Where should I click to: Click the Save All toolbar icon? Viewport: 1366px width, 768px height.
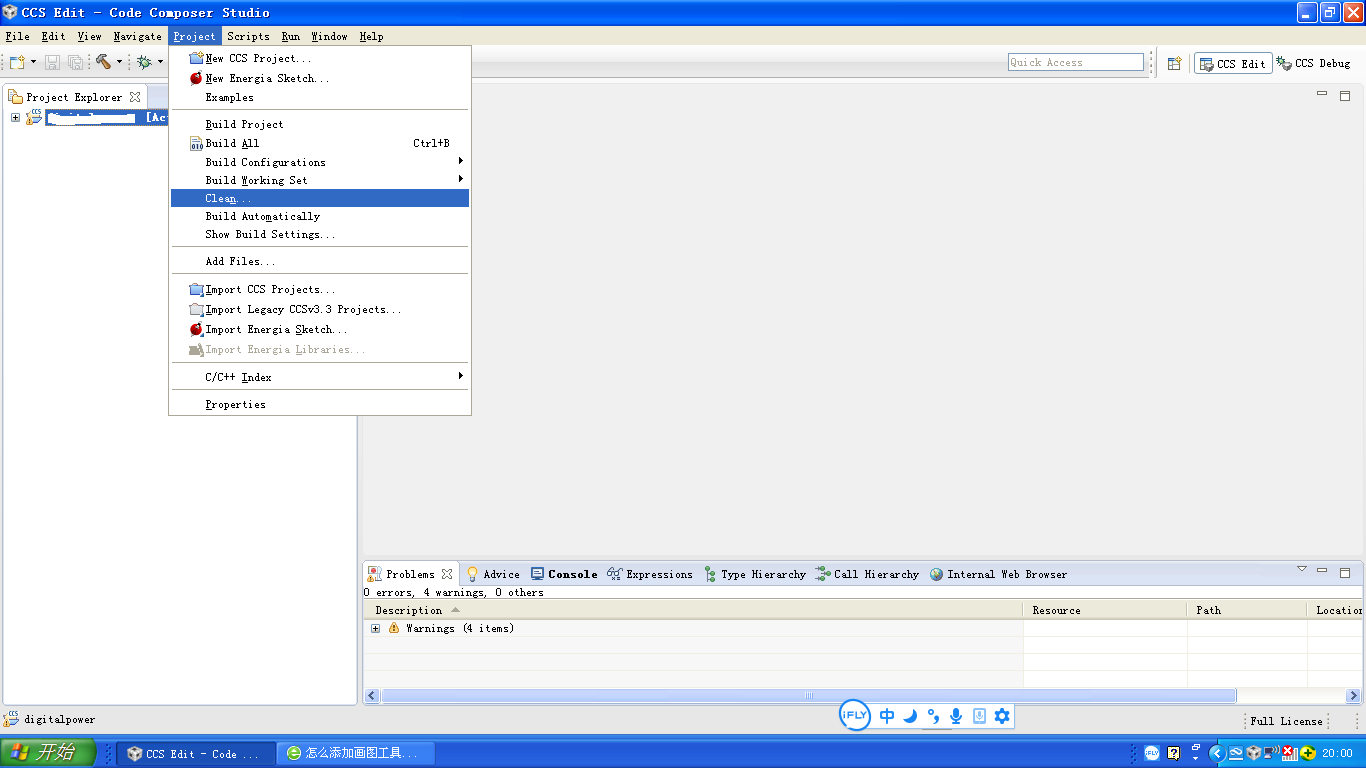click(75, 62)
